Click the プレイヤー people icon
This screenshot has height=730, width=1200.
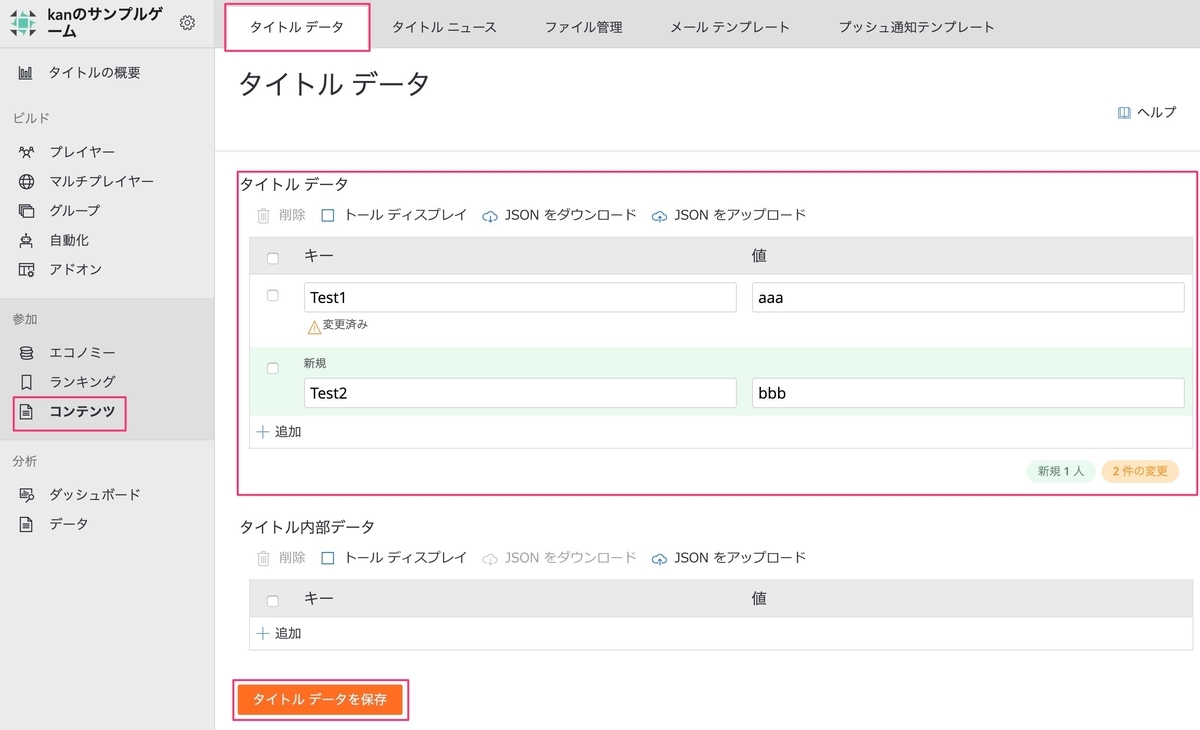click(x=26, y=152)
